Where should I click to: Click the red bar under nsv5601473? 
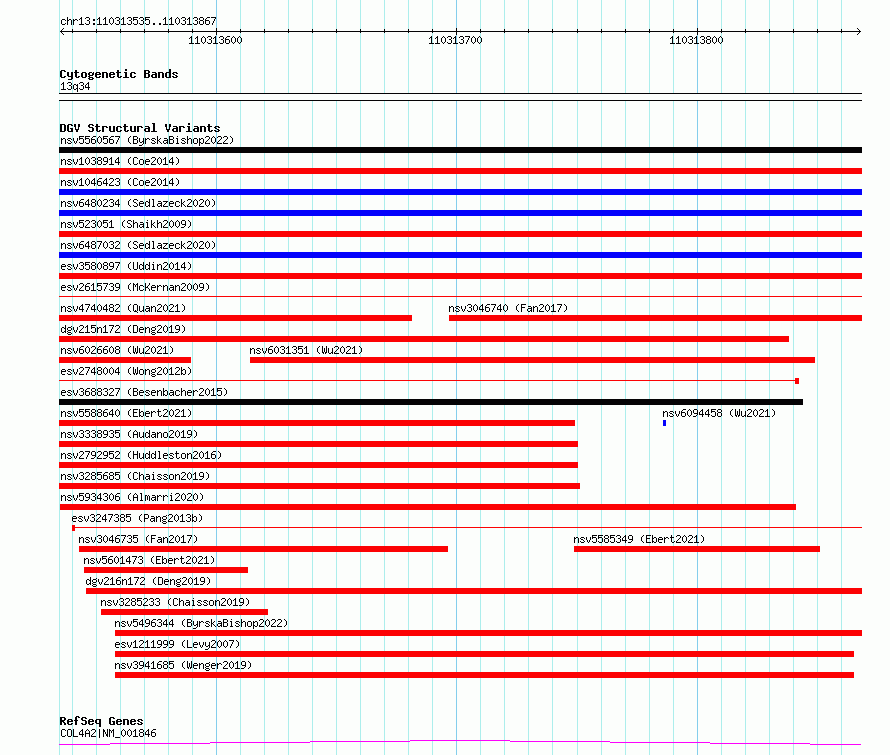166,570
